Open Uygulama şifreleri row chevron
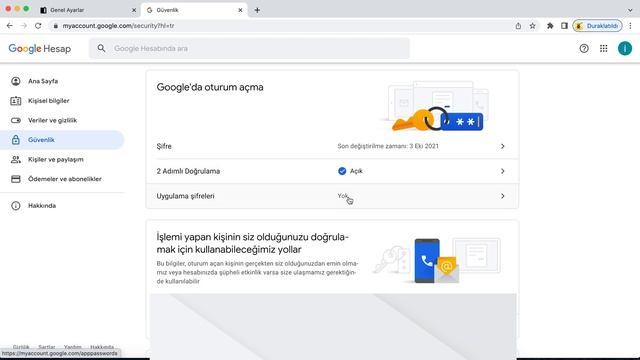 [x=502, y=196]
